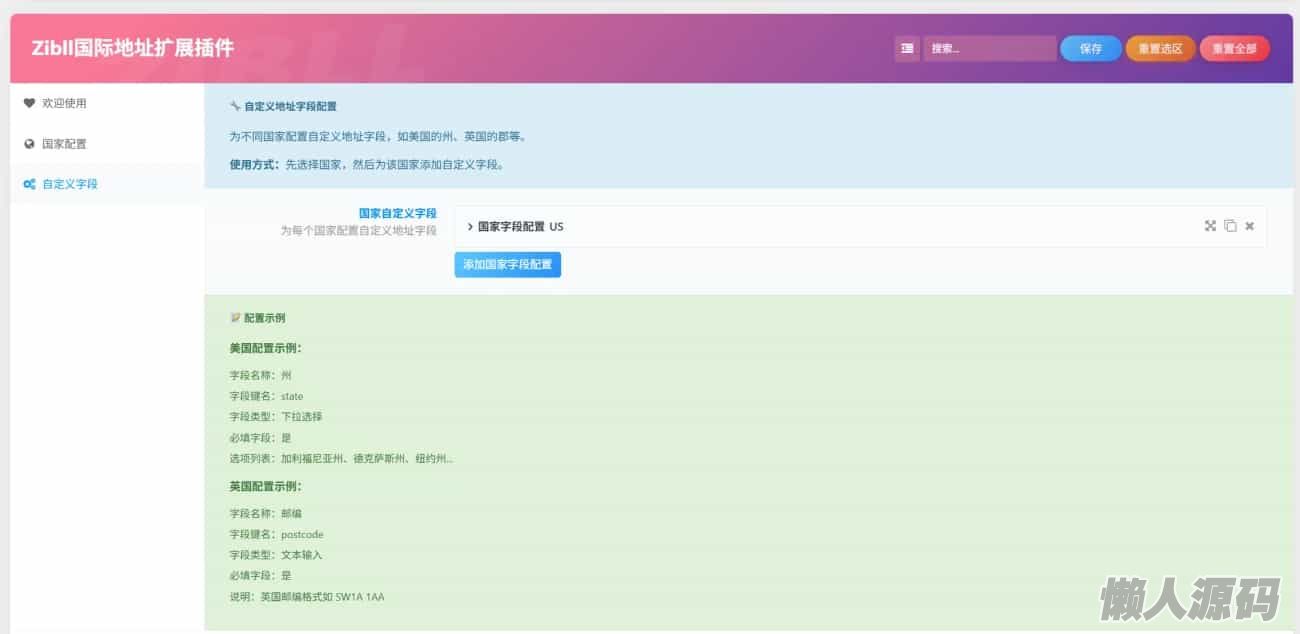Switch to the 国家配置 section
The height and width of the screenshot is (634, 1300).
click(x=64, y=144)
